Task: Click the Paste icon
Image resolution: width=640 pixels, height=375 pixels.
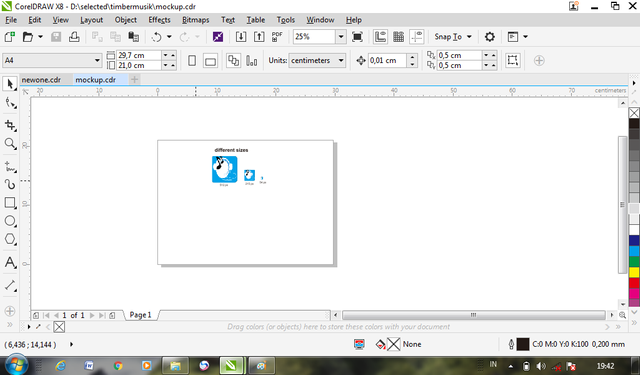Action: click(x=133, y=37)
